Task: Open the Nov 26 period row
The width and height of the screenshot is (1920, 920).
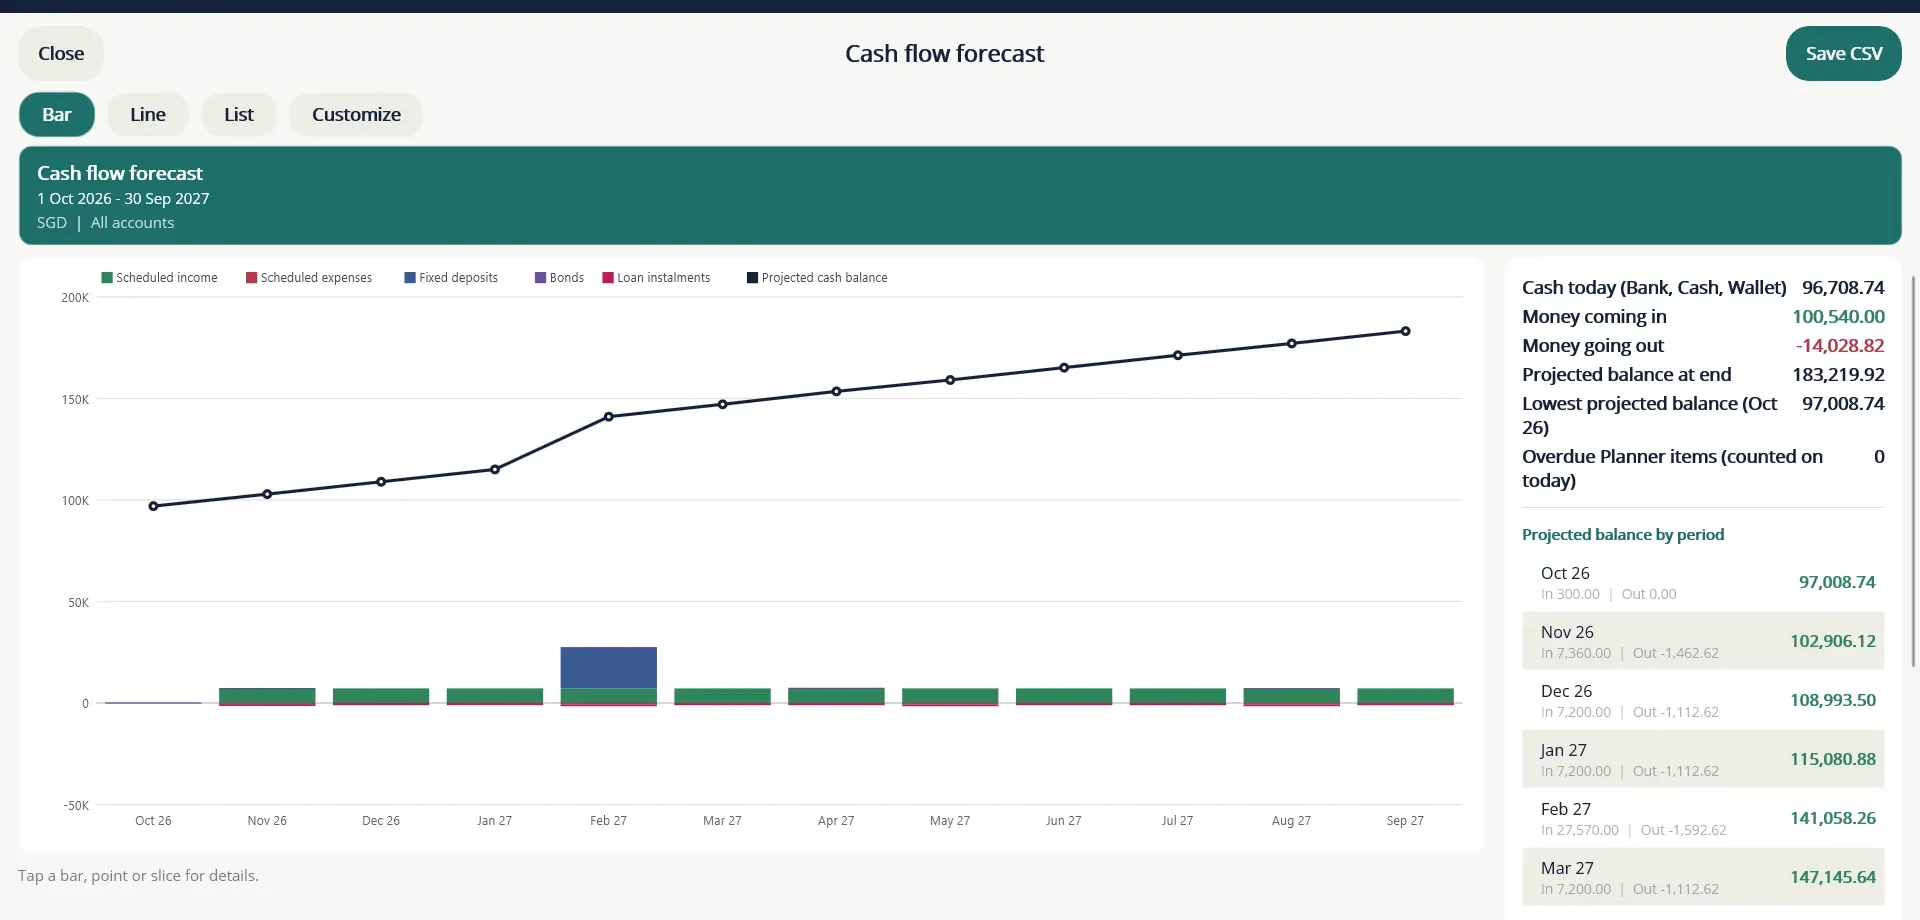Action: (x=1703, y=641)
